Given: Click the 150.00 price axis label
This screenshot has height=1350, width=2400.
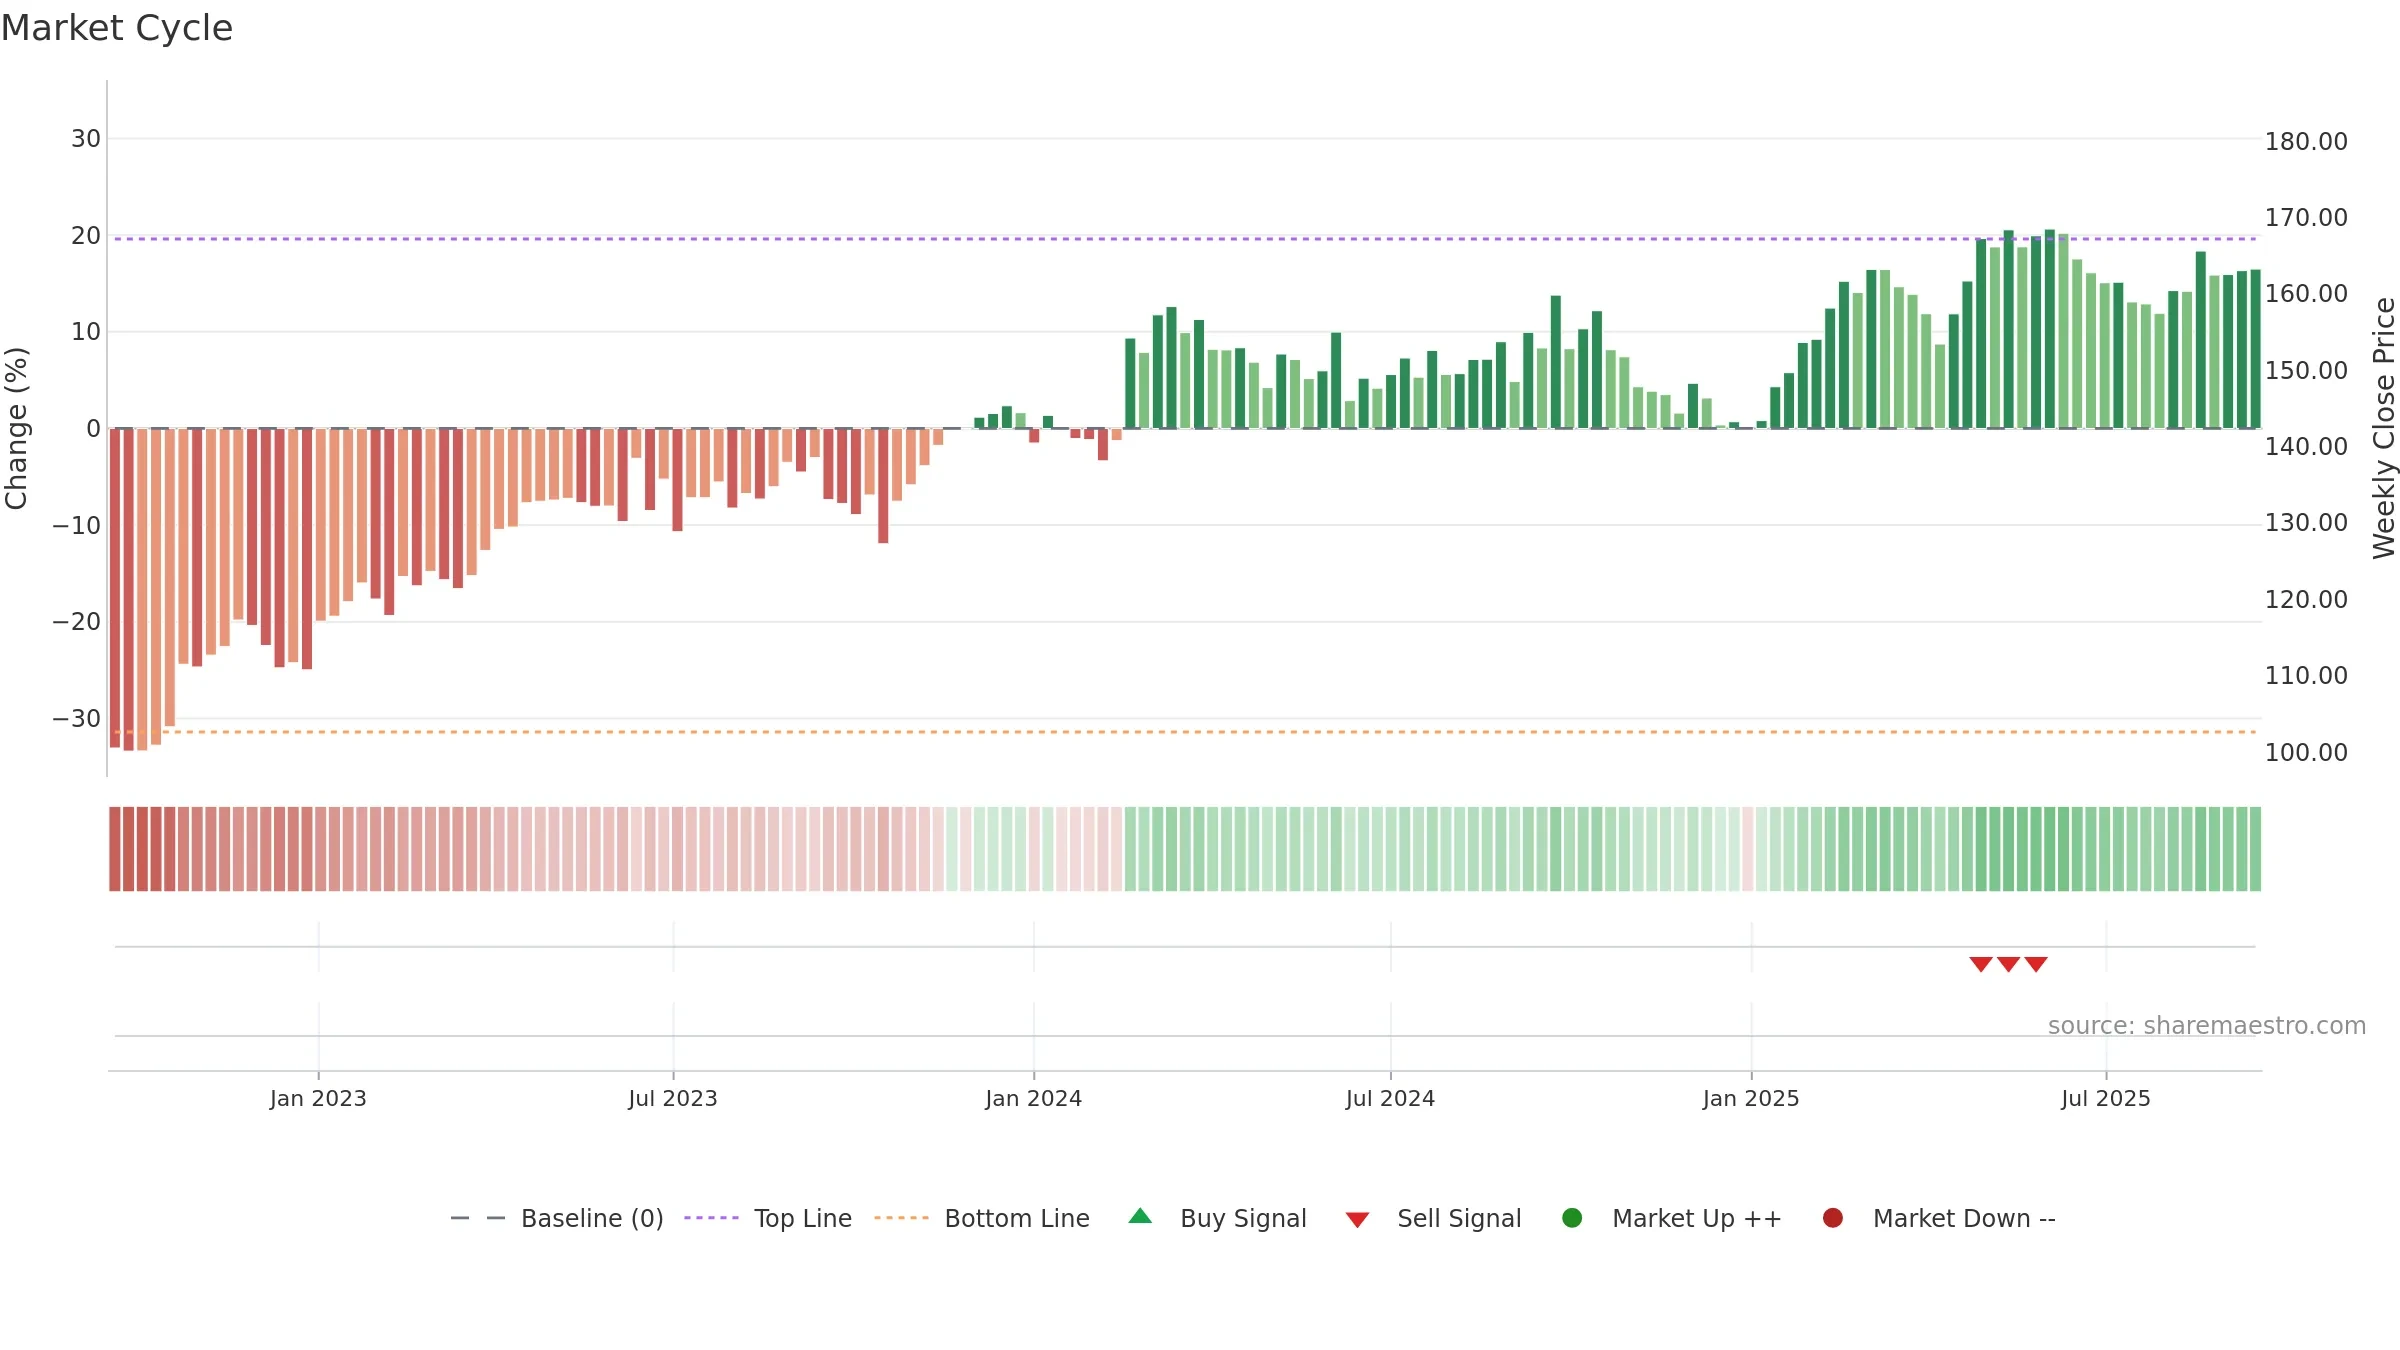Looking at the screenshot, I should click(2306, 371).
